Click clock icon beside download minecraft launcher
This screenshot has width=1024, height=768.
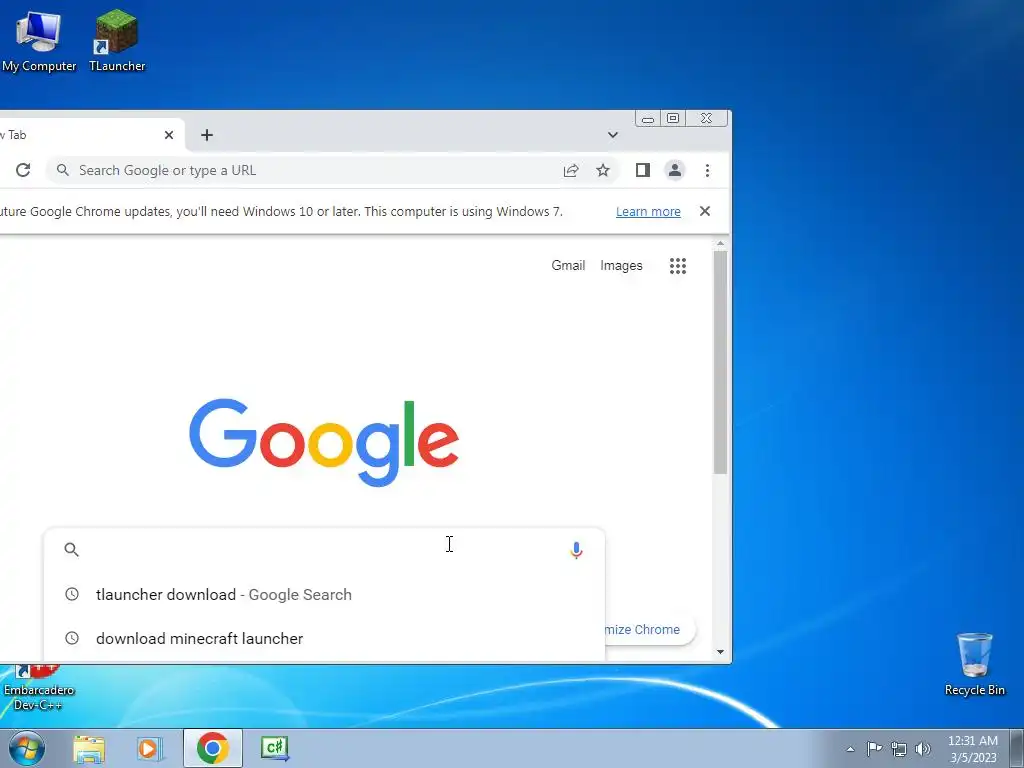point(72,638)
